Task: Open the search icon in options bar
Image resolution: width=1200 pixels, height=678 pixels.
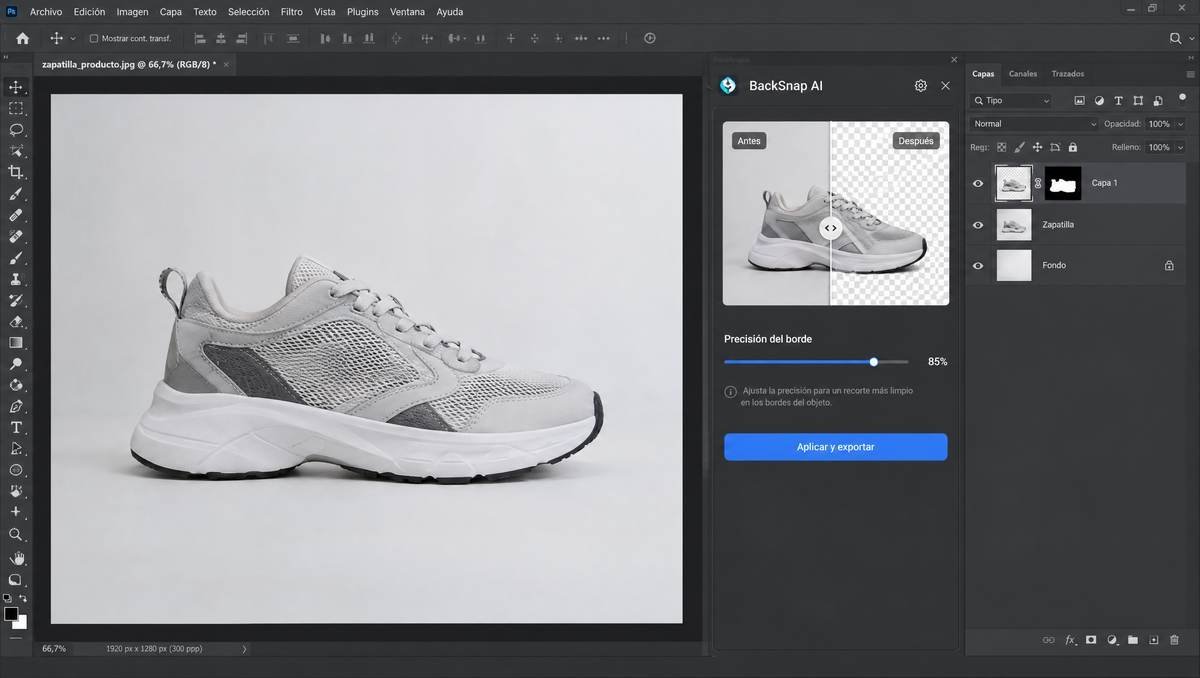Action: coord(1176,38)
